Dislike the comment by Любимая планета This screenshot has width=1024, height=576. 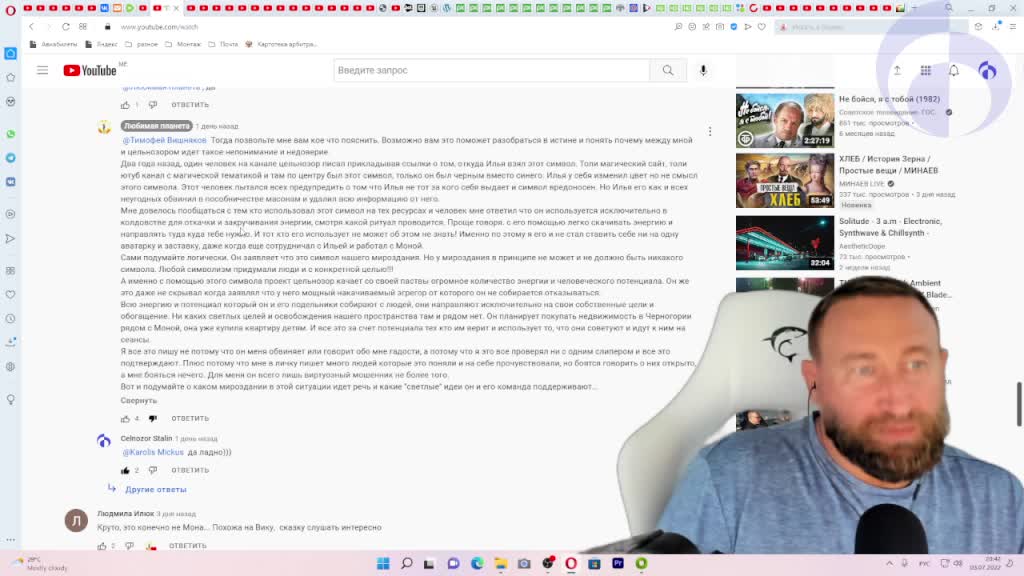click(153, 419)
